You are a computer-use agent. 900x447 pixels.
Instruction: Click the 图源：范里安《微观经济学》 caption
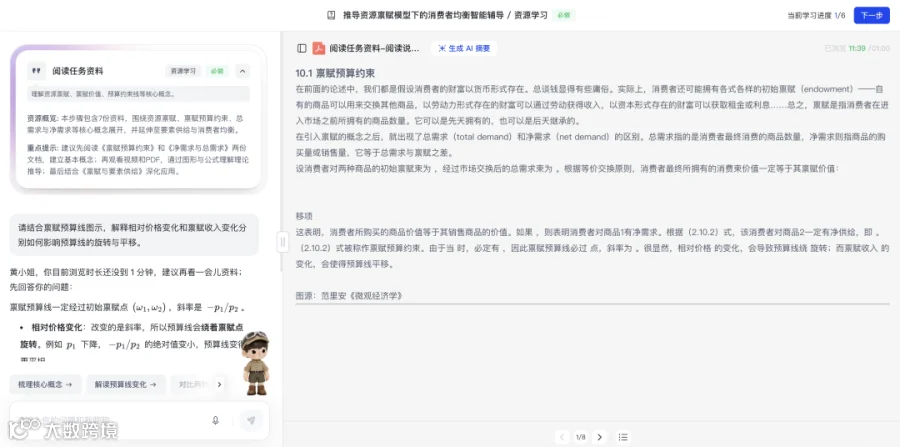[x=350, y=296]
